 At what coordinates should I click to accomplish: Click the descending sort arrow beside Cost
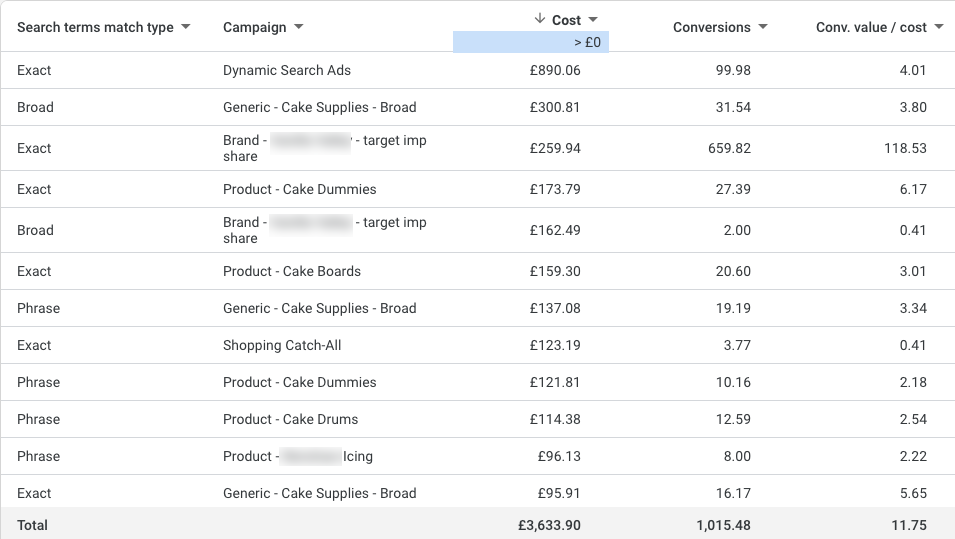pyautogui.click(x=540, y=19)
